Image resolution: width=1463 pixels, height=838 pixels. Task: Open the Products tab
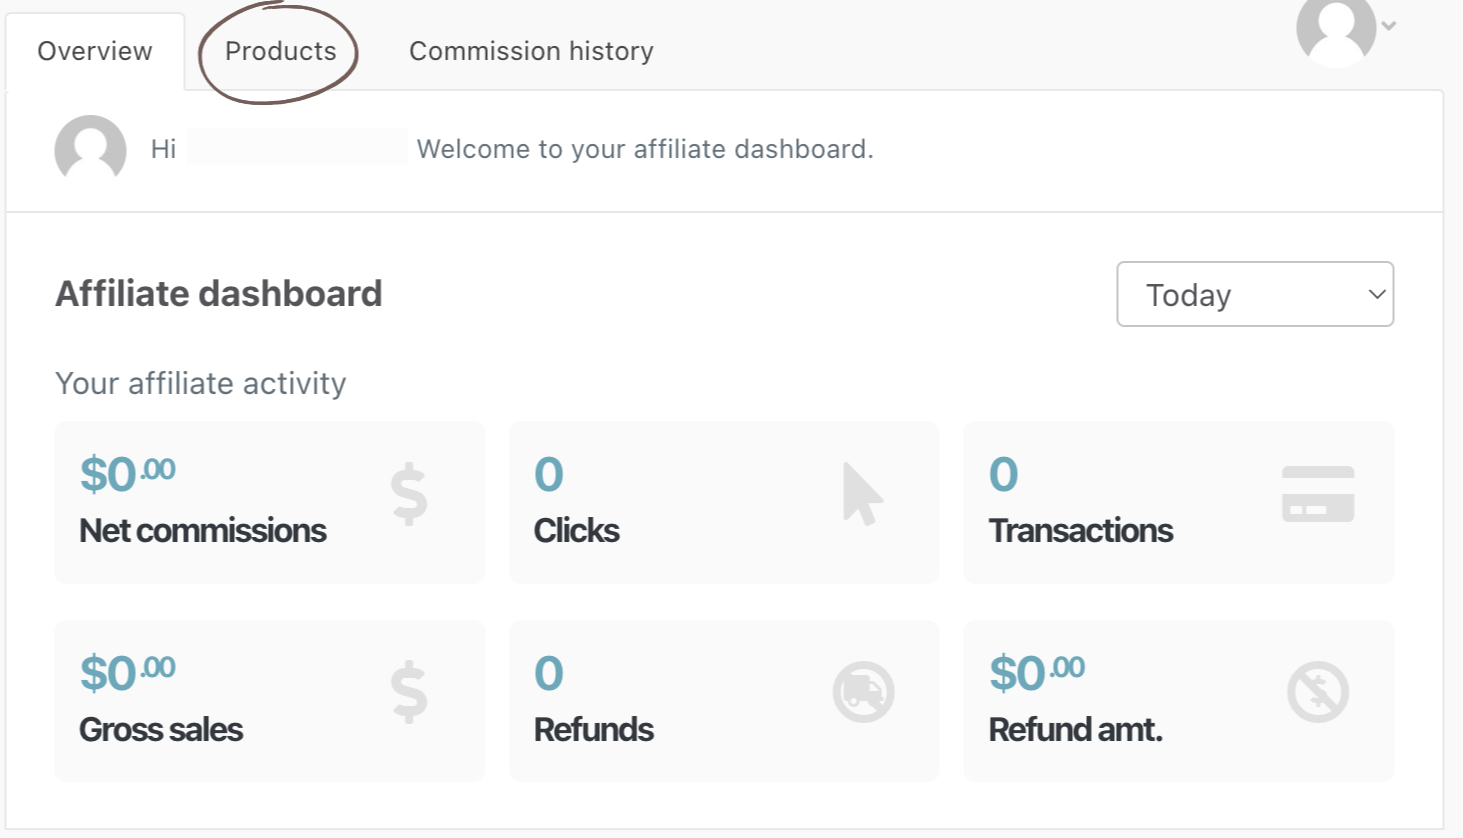pyautogui.click(x=280, y=51)
